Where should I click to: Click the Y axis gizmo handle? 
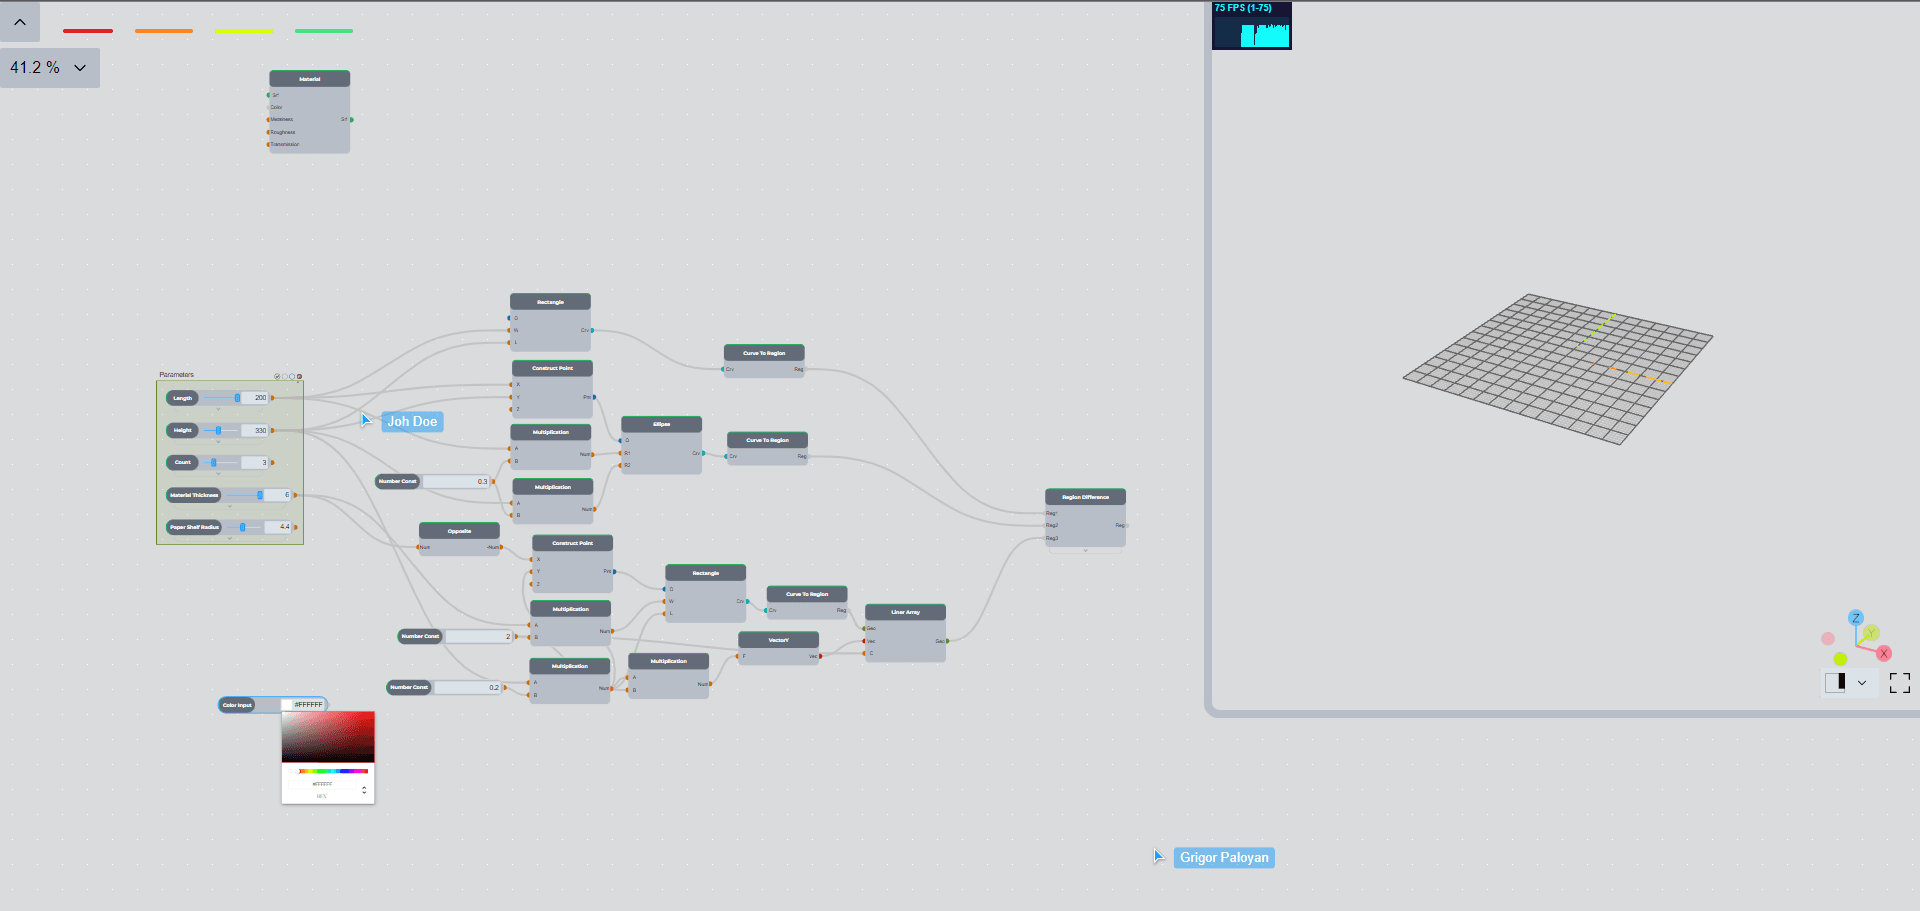tap(1871, 633)
